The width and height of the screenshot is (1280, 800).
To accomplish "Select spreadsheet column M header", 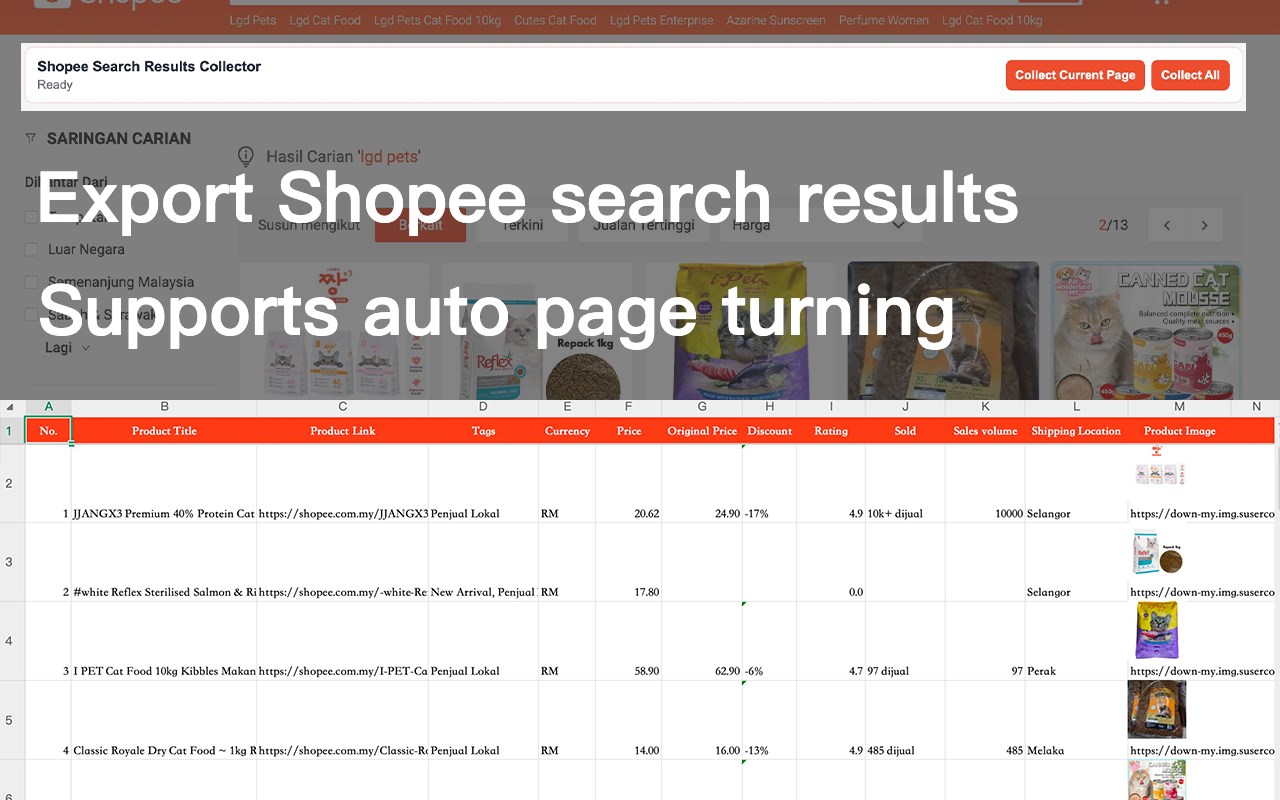I will (1180, 406).
